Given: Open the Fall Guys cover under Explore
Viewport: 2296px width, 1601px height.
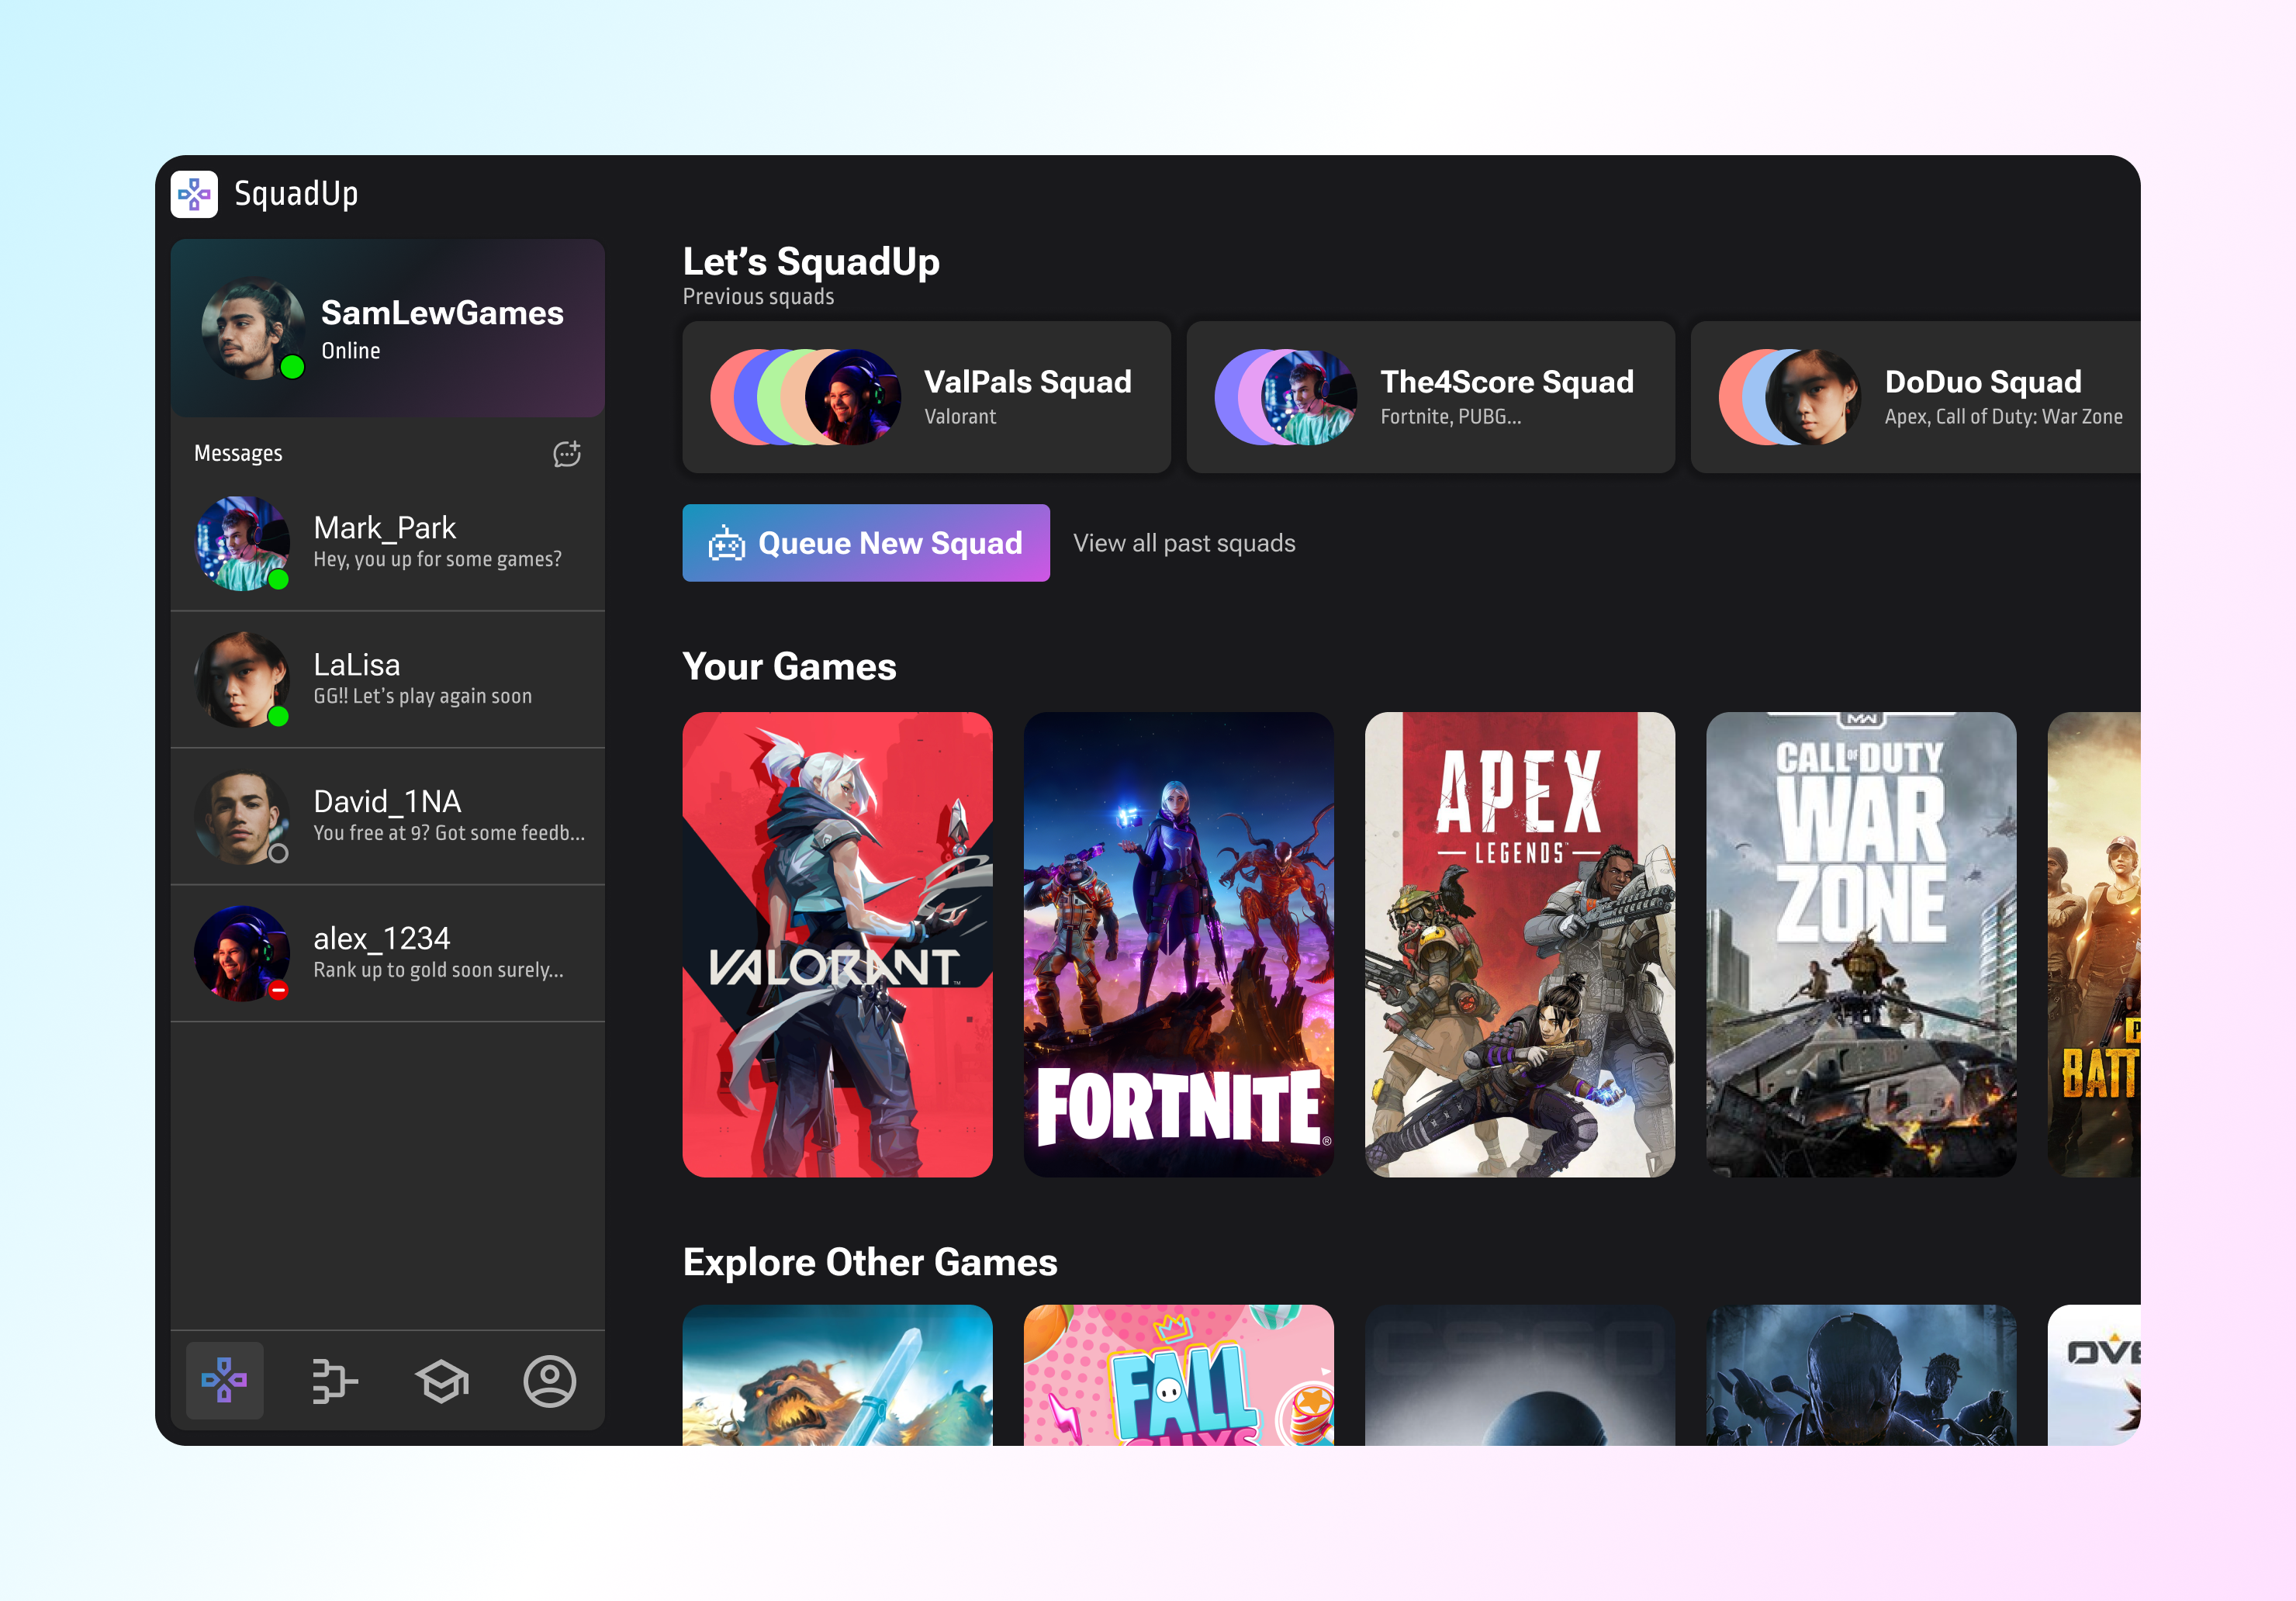Looking at the screenshot, I should tap(1178, 1375).
